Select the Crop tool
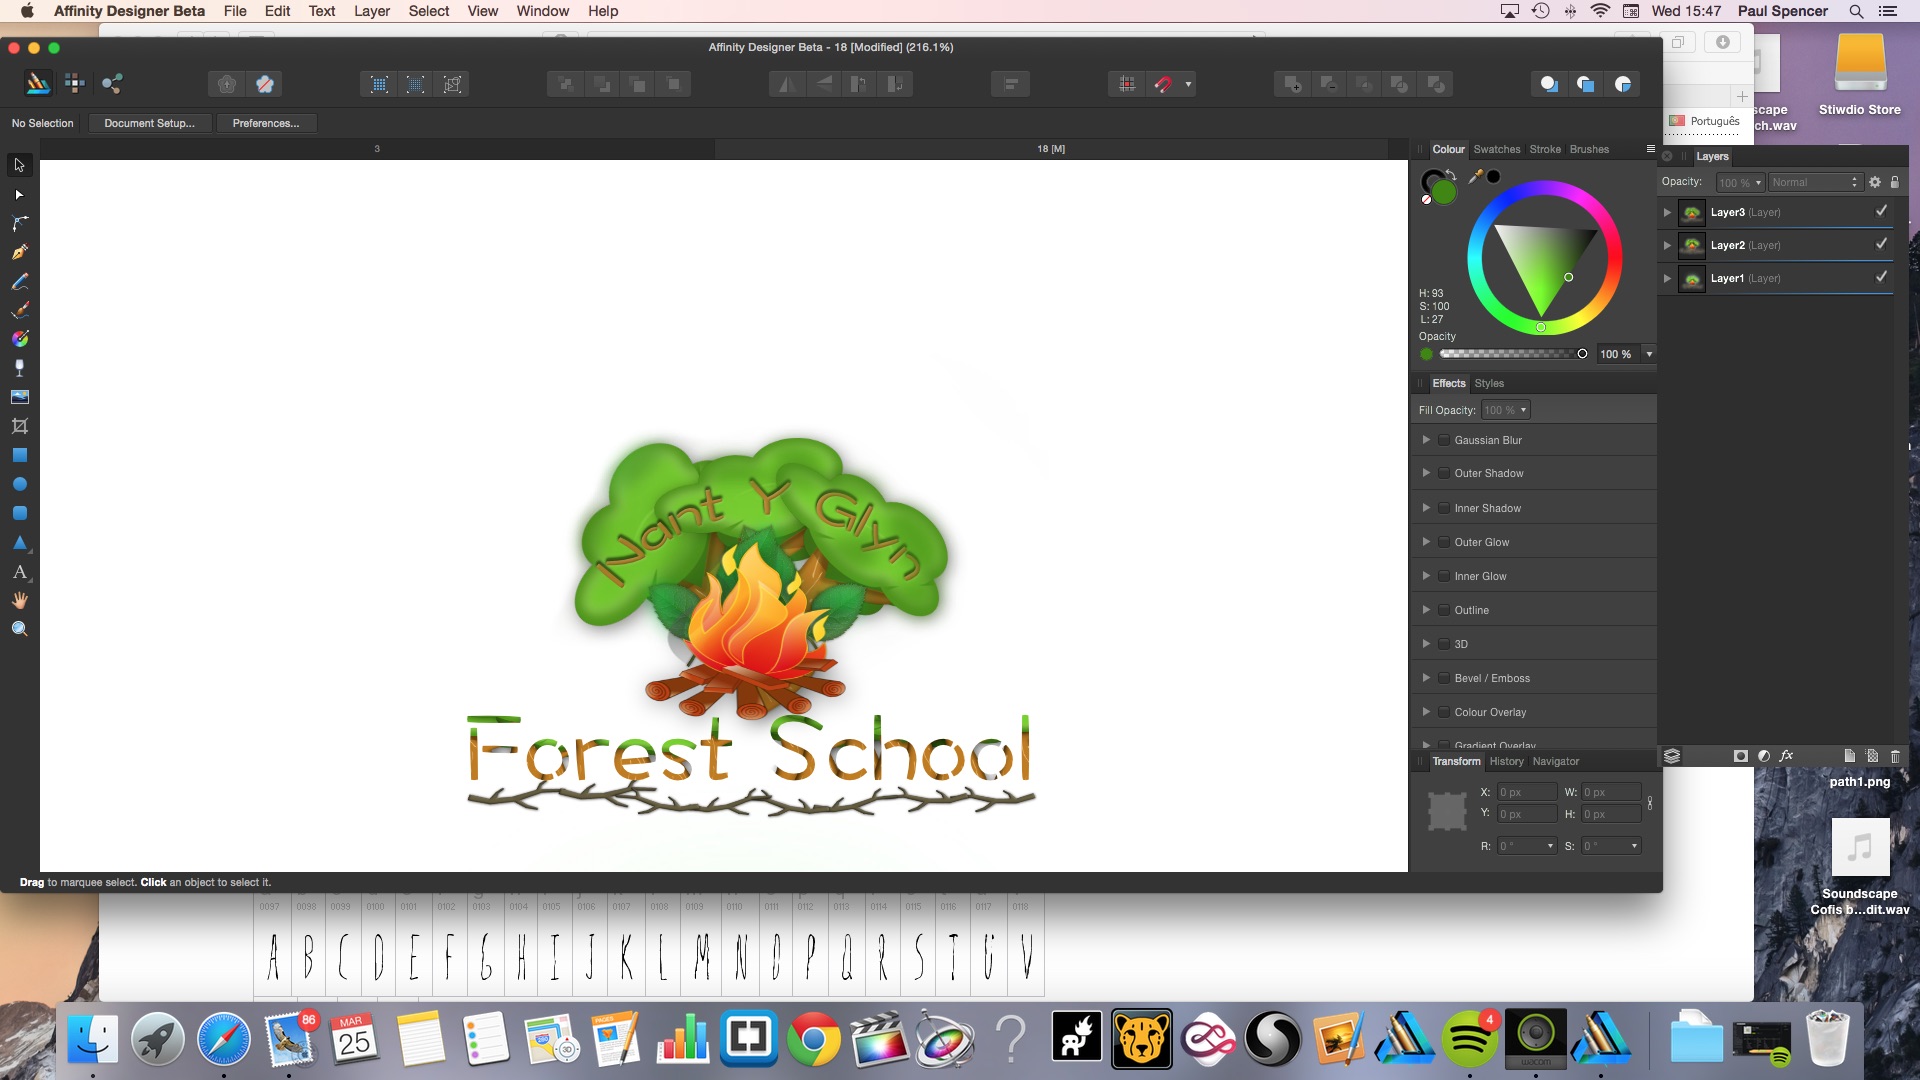The image size is (1920, 1080). tap(19, 426)
